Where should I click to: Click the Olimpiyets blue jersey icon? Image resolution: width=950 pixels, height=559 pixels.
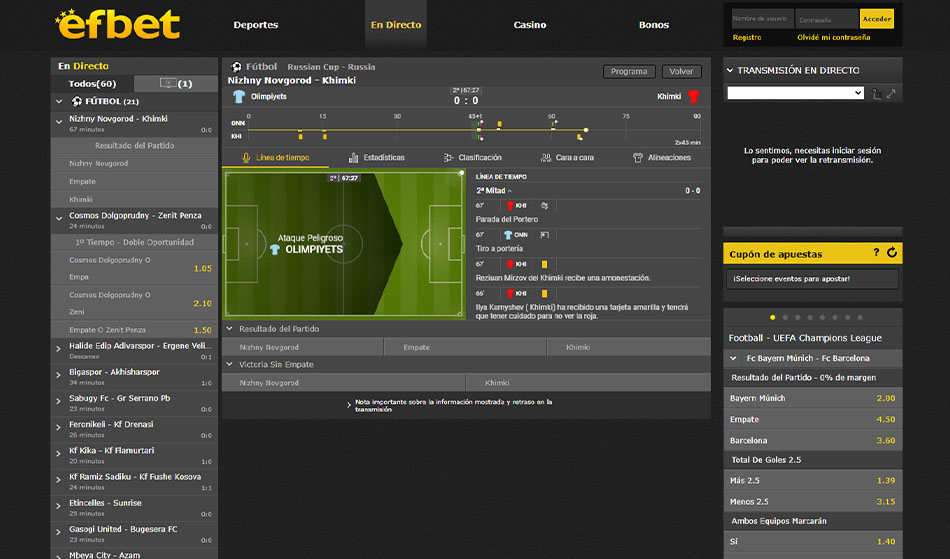tap(239, 96)
